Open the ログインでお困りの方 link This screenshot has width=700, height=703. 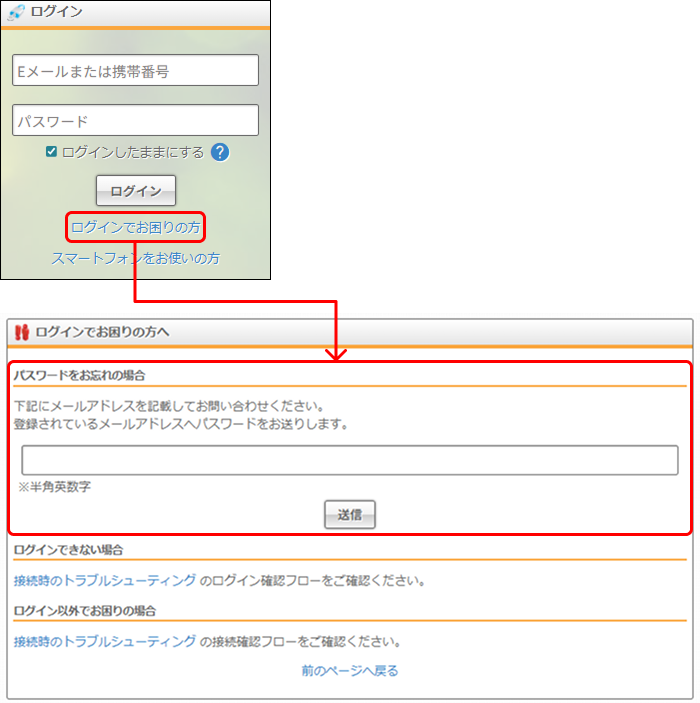(135, 227)
